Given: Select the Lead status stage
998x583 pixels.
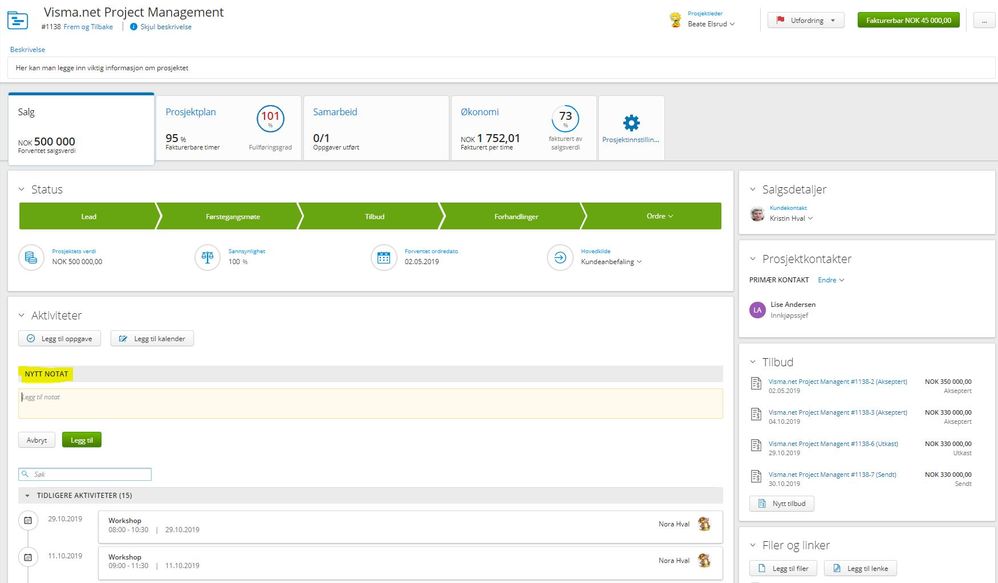Looking at the screenshot, I should pos(88,216).
